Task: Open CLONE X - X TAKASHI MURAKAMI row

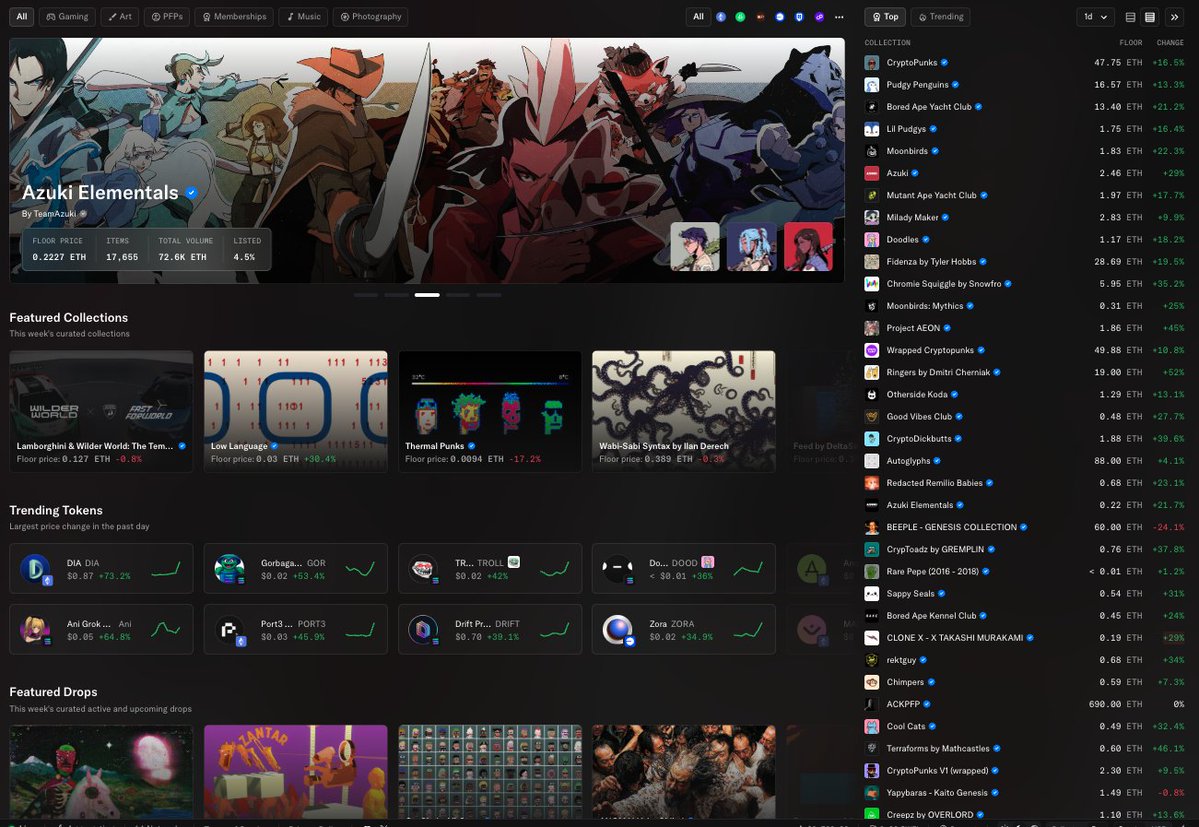Action: (1025, 637)
